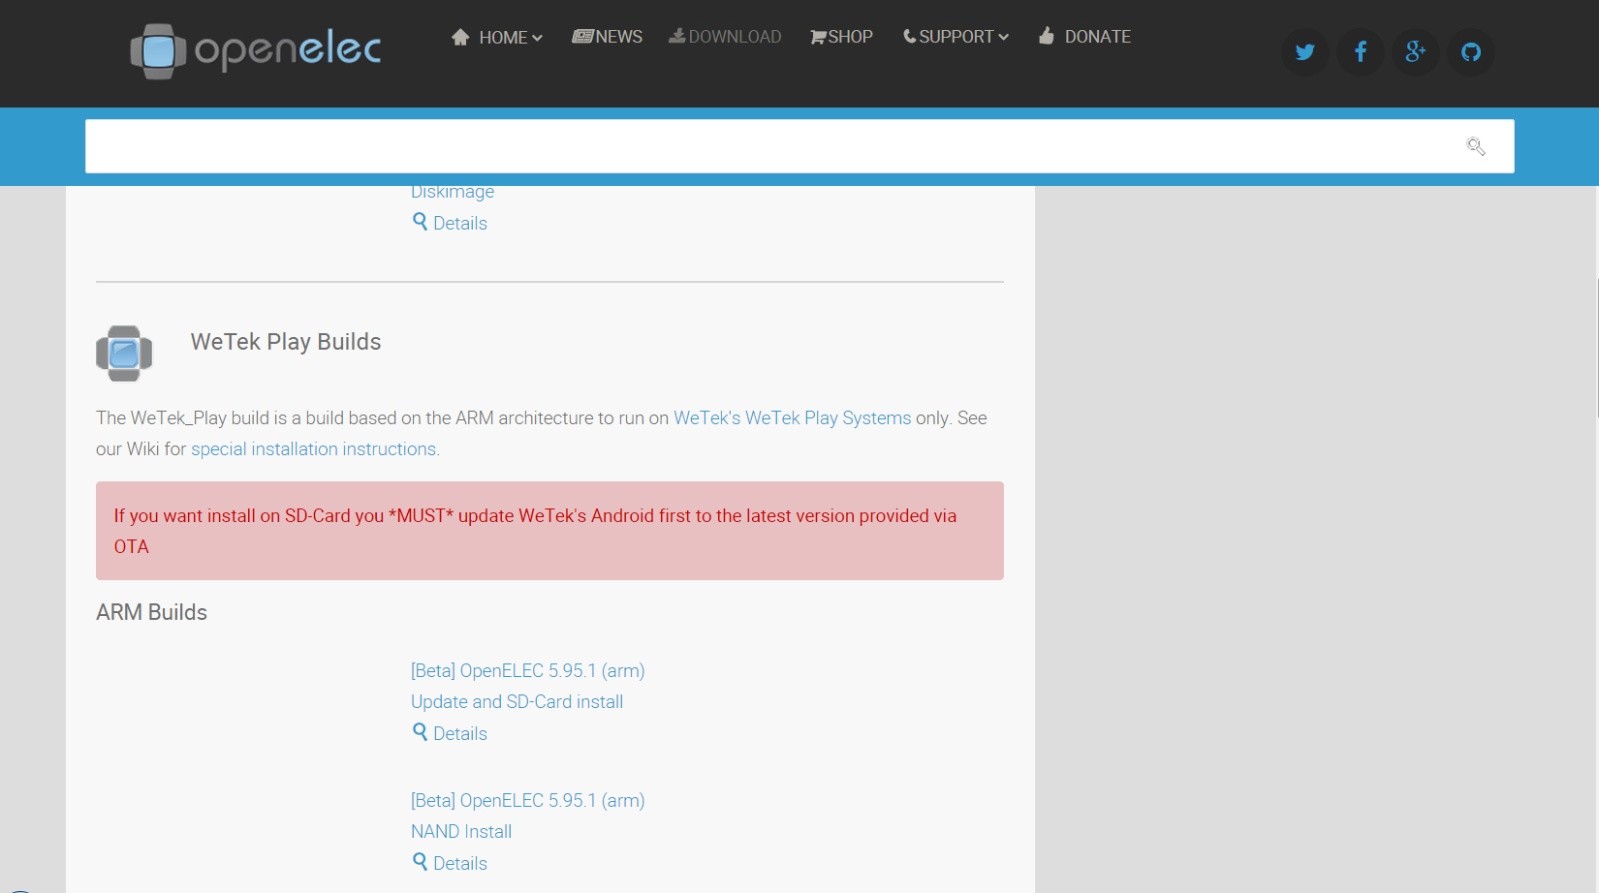Follow the WeTek's WeTek Play Systems link
1599x893 pixels.
click(792, 418)
